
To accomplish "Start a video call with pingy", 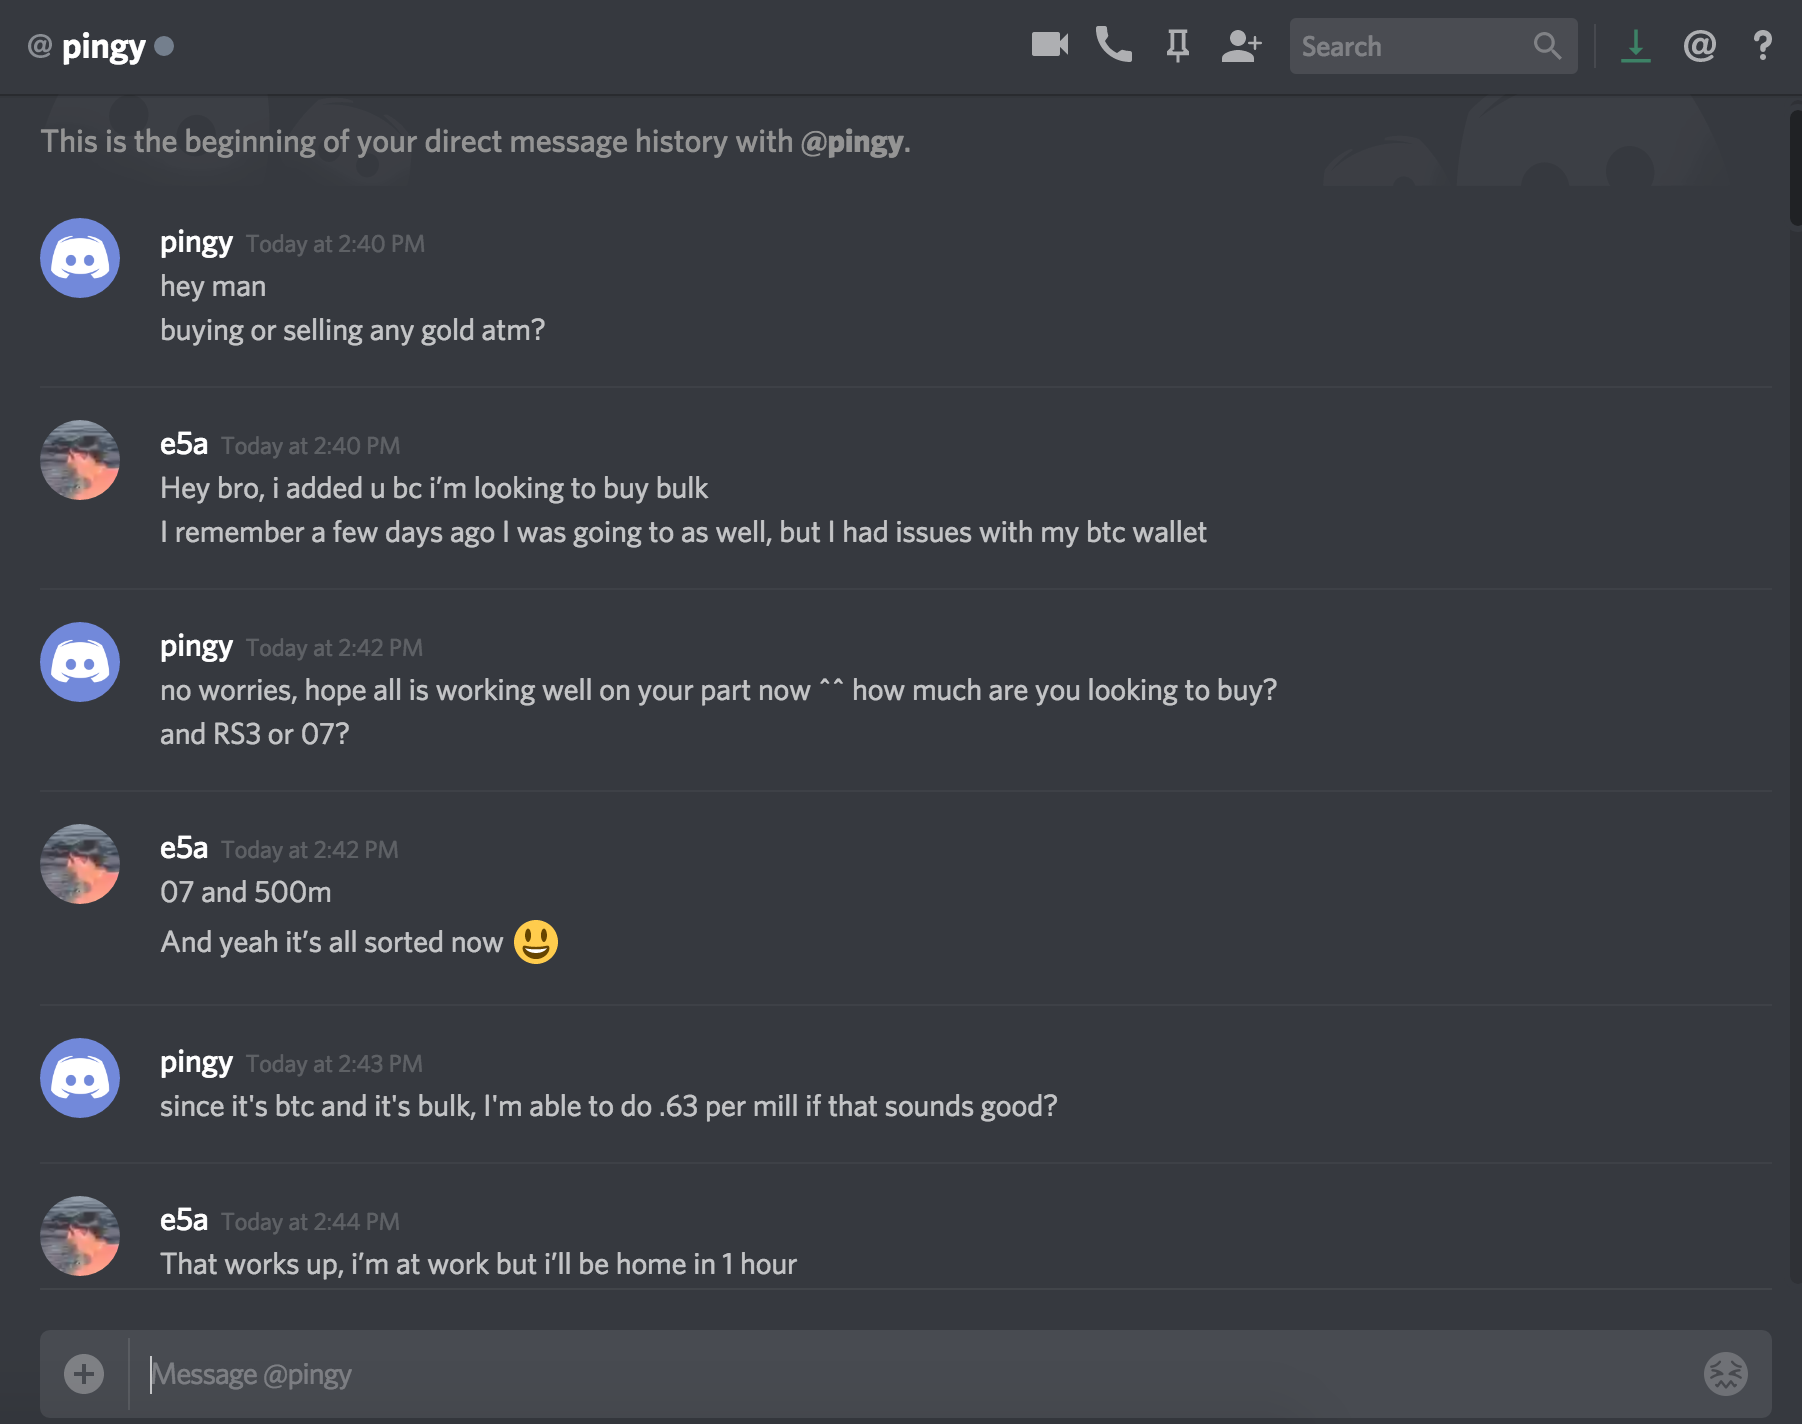I will [1049, 45].
